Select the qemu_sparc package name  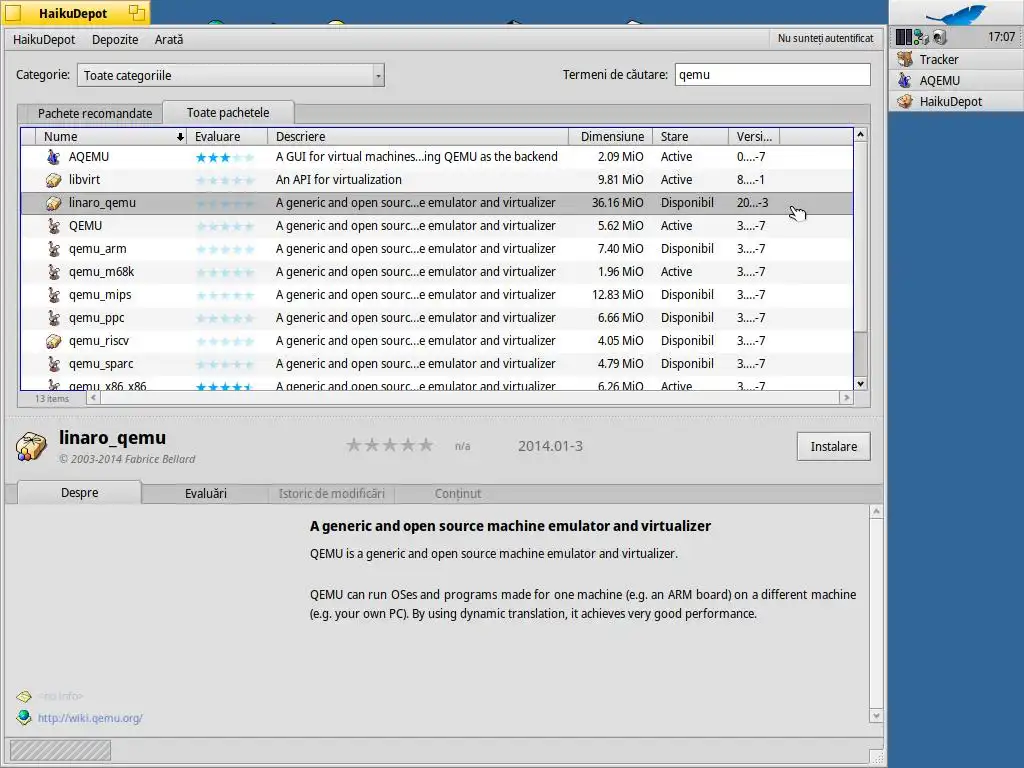[x=101, y=364]
